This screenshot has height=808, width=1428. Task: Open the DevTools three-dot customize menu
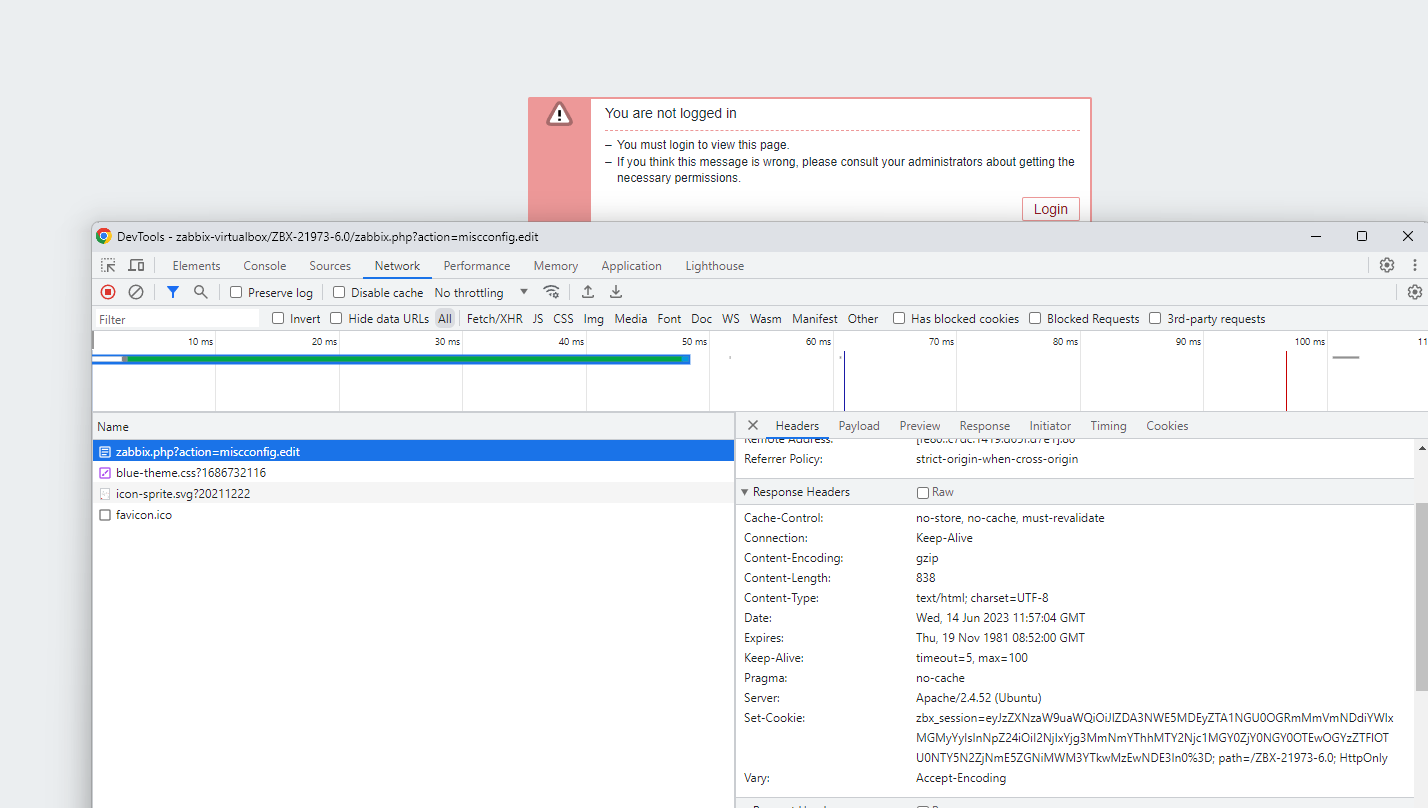pos(1415,265)
